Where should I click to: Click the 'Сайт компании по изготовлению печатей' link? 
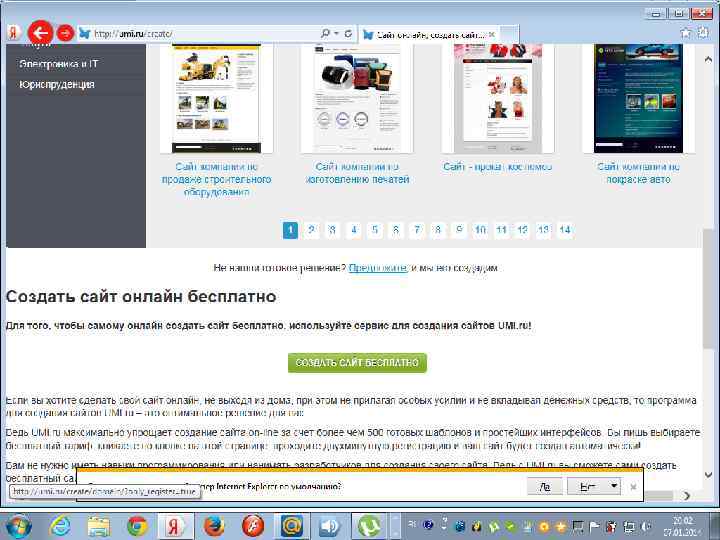357,173
